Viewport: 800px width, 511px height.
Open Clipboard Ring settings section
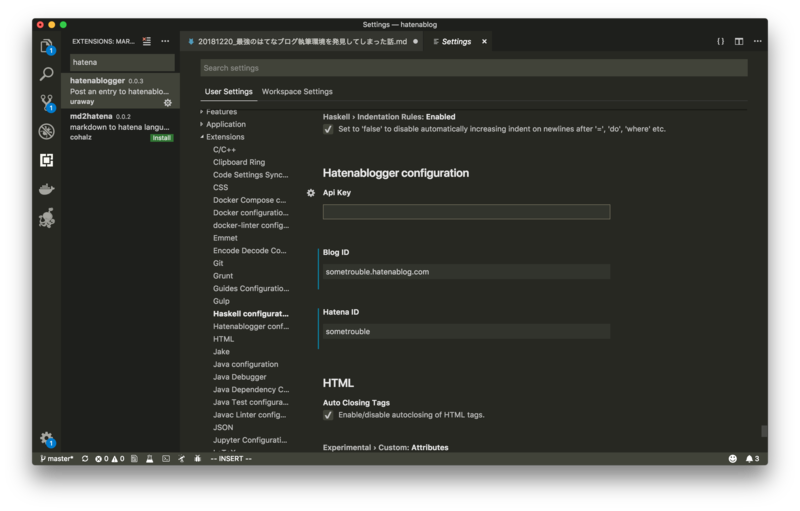[239, 162]
